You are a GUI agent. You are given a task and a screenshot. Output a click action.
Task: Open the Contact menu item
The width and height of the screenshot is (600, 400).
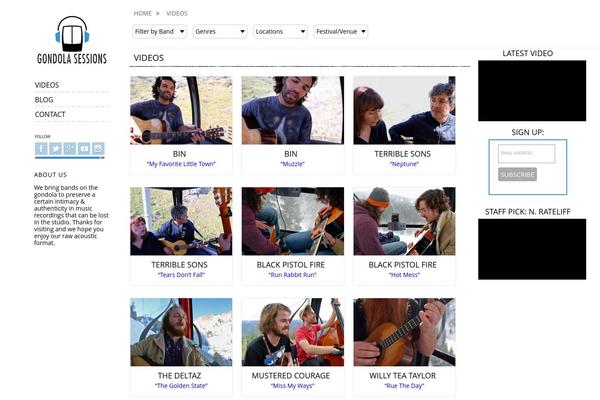[x=50, y=114]
